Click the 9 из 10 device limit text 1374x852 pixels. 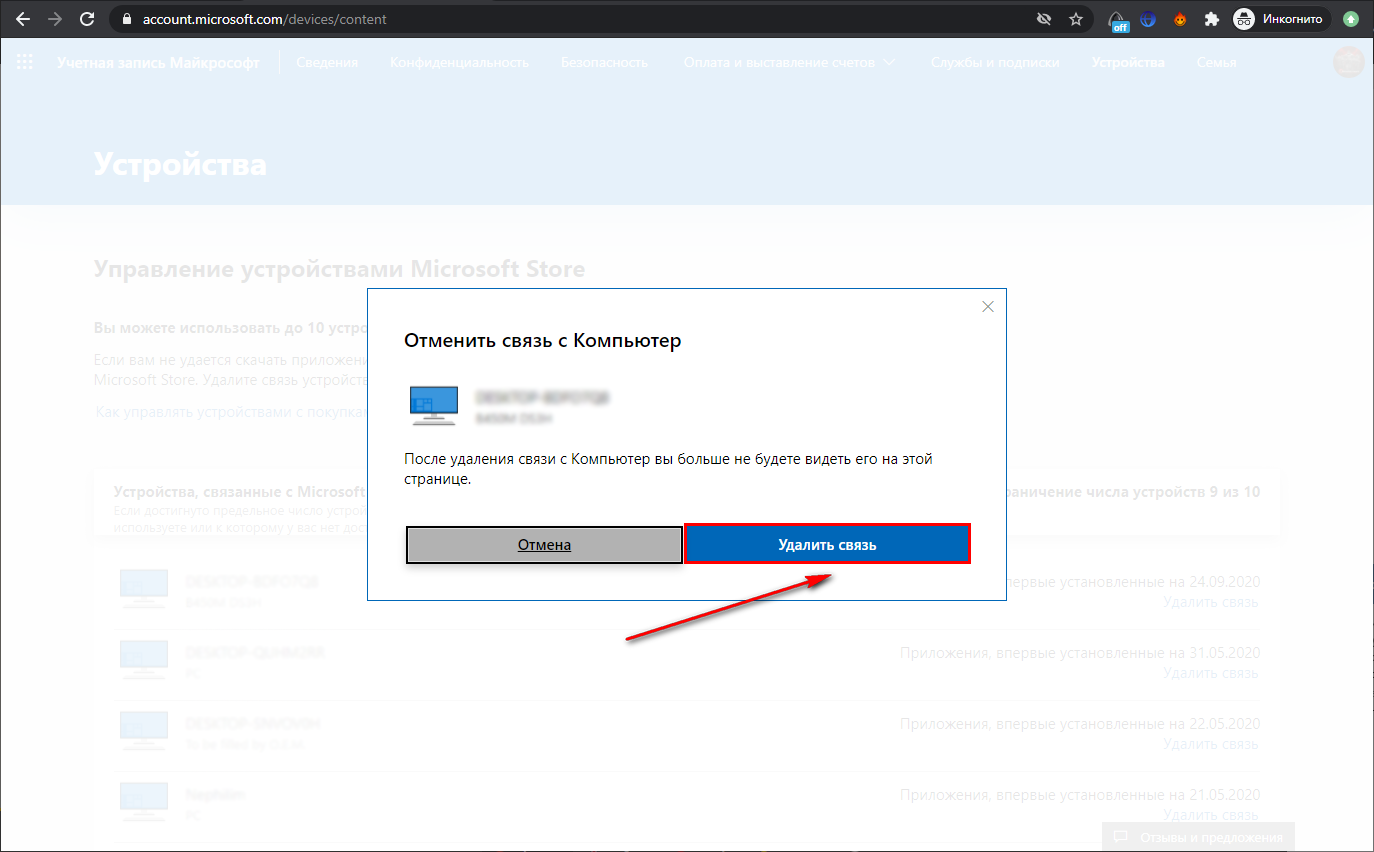point(1235,492)
